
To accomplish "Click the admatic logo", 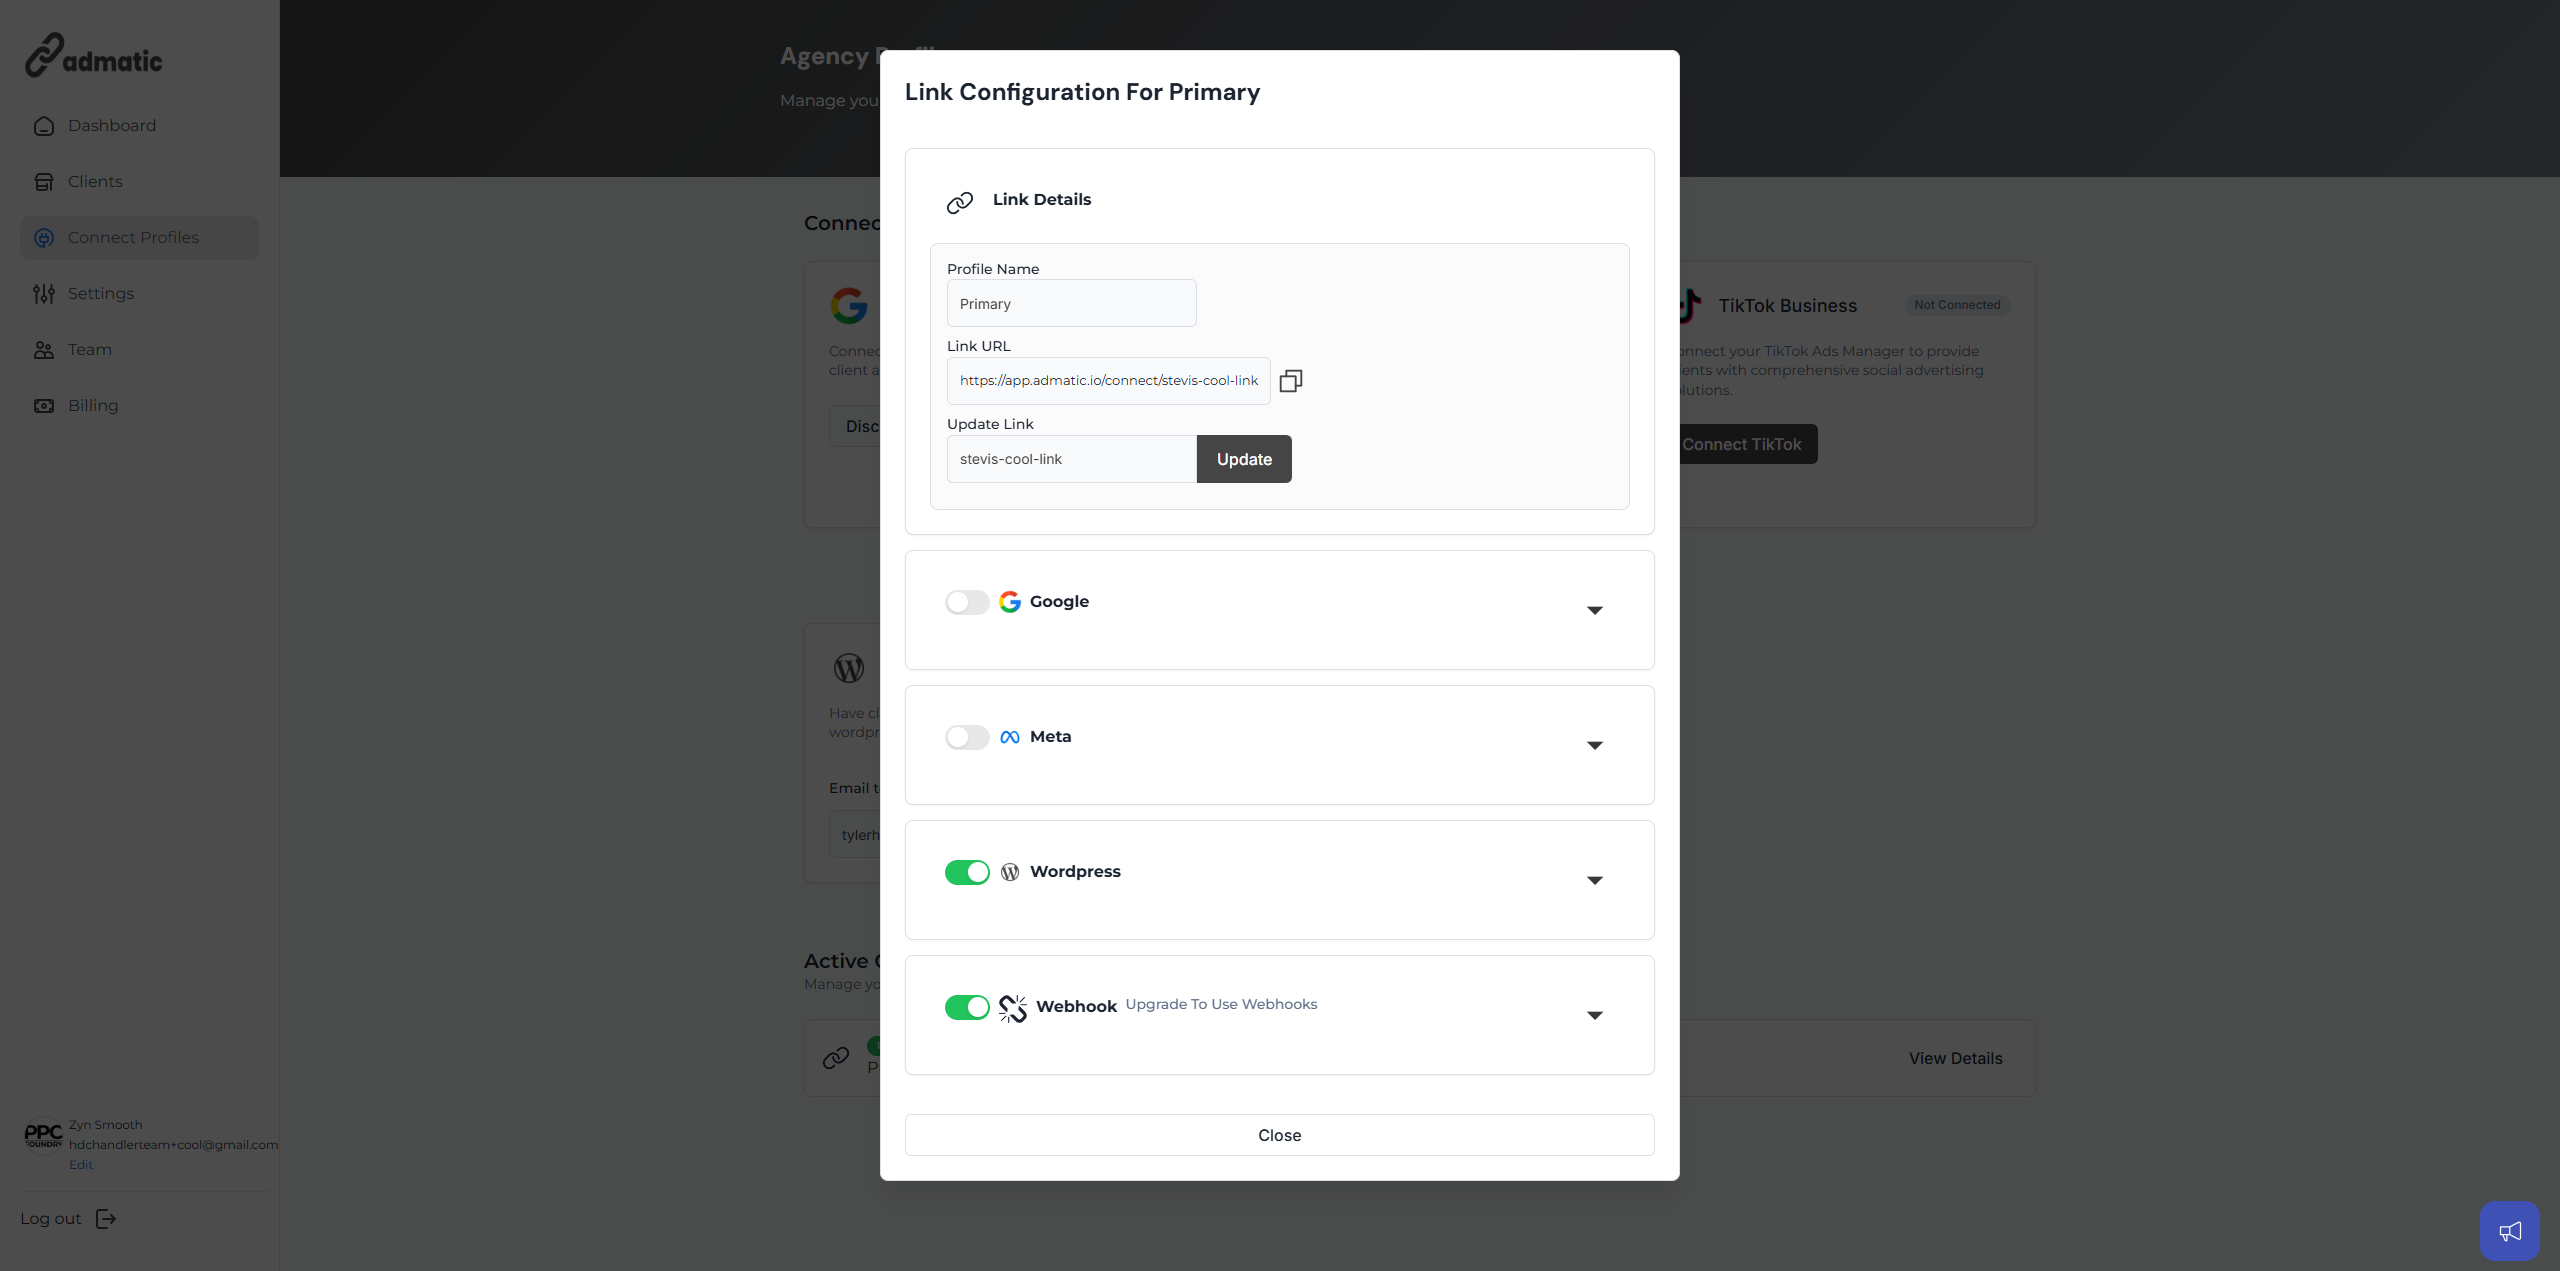I will [94, 57].
